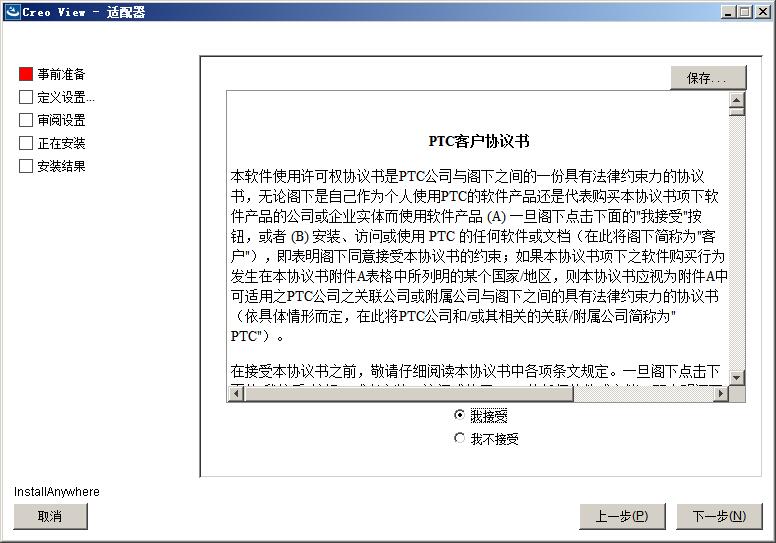Screen dimensions: 776x543
Task: Go back with 上一步(P)
Action: click(622, 516)
